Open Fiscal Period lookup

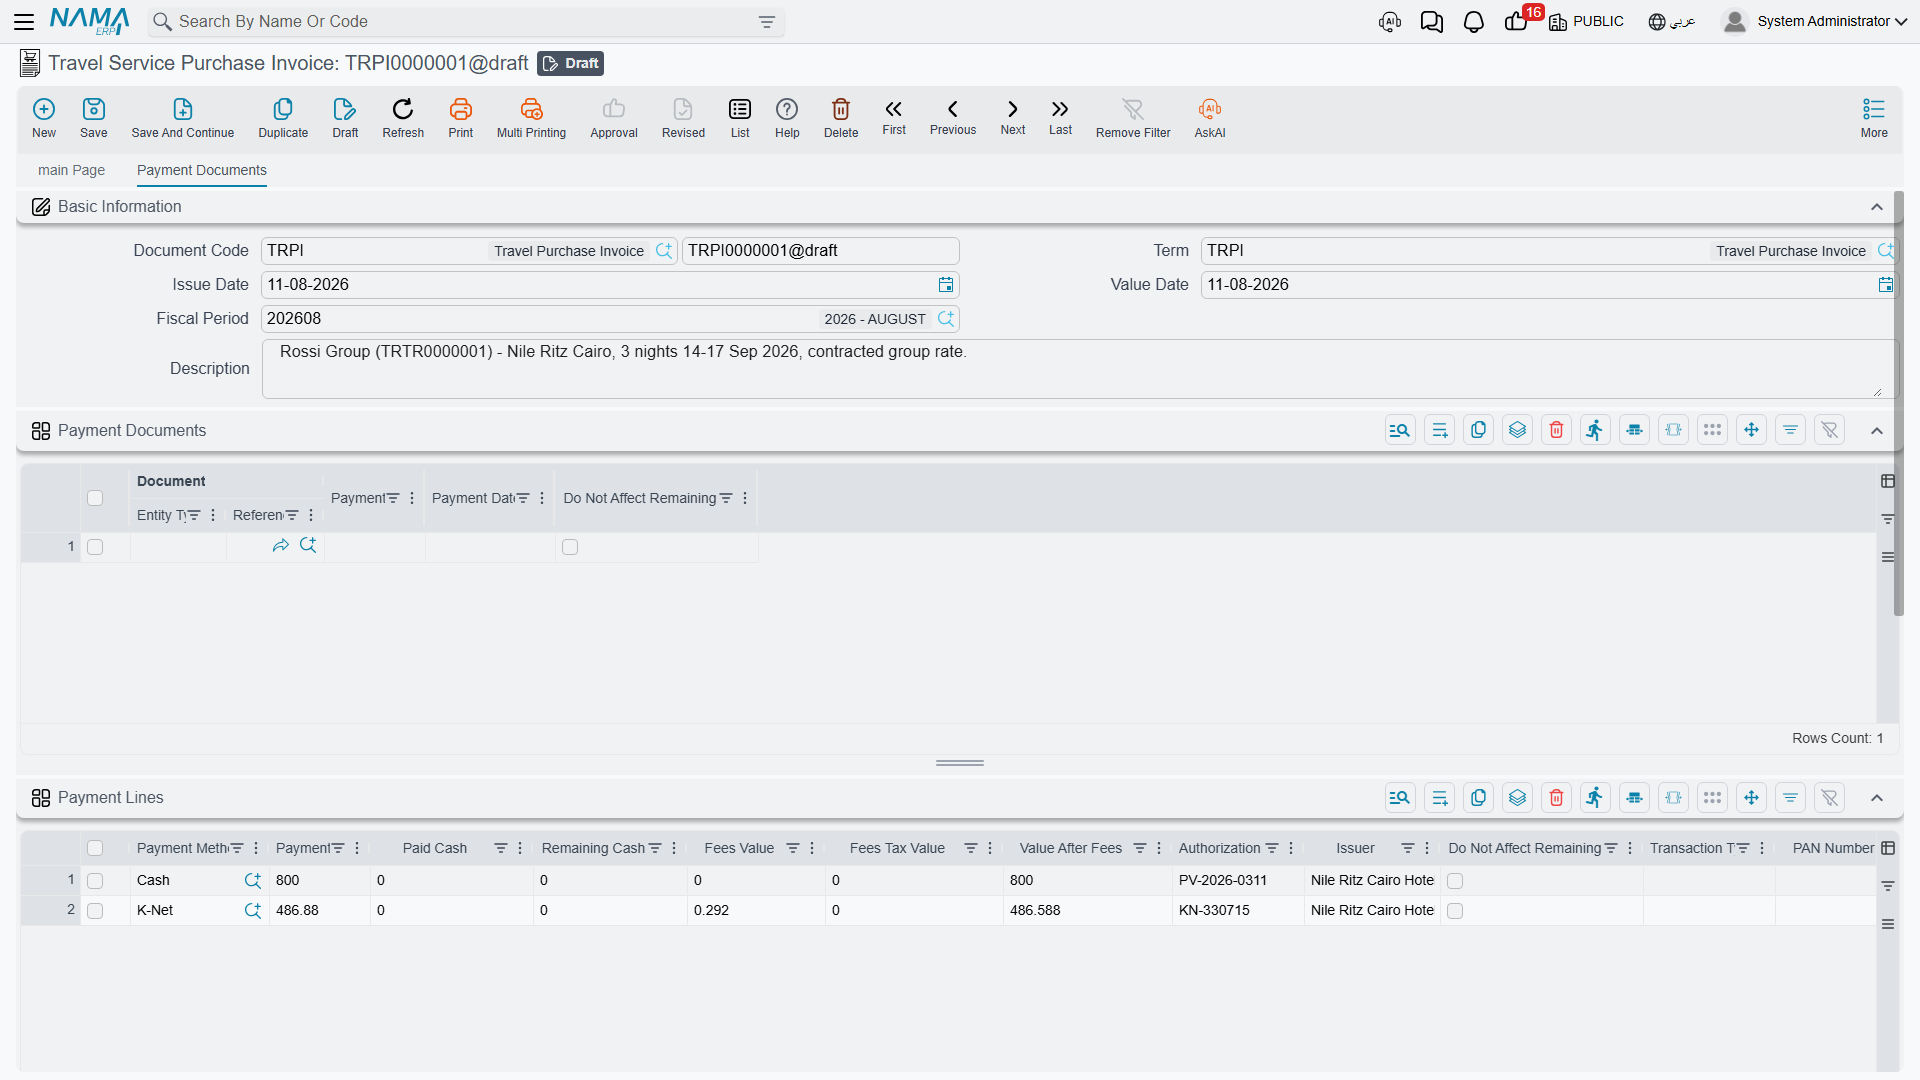[x=946, y=319]
